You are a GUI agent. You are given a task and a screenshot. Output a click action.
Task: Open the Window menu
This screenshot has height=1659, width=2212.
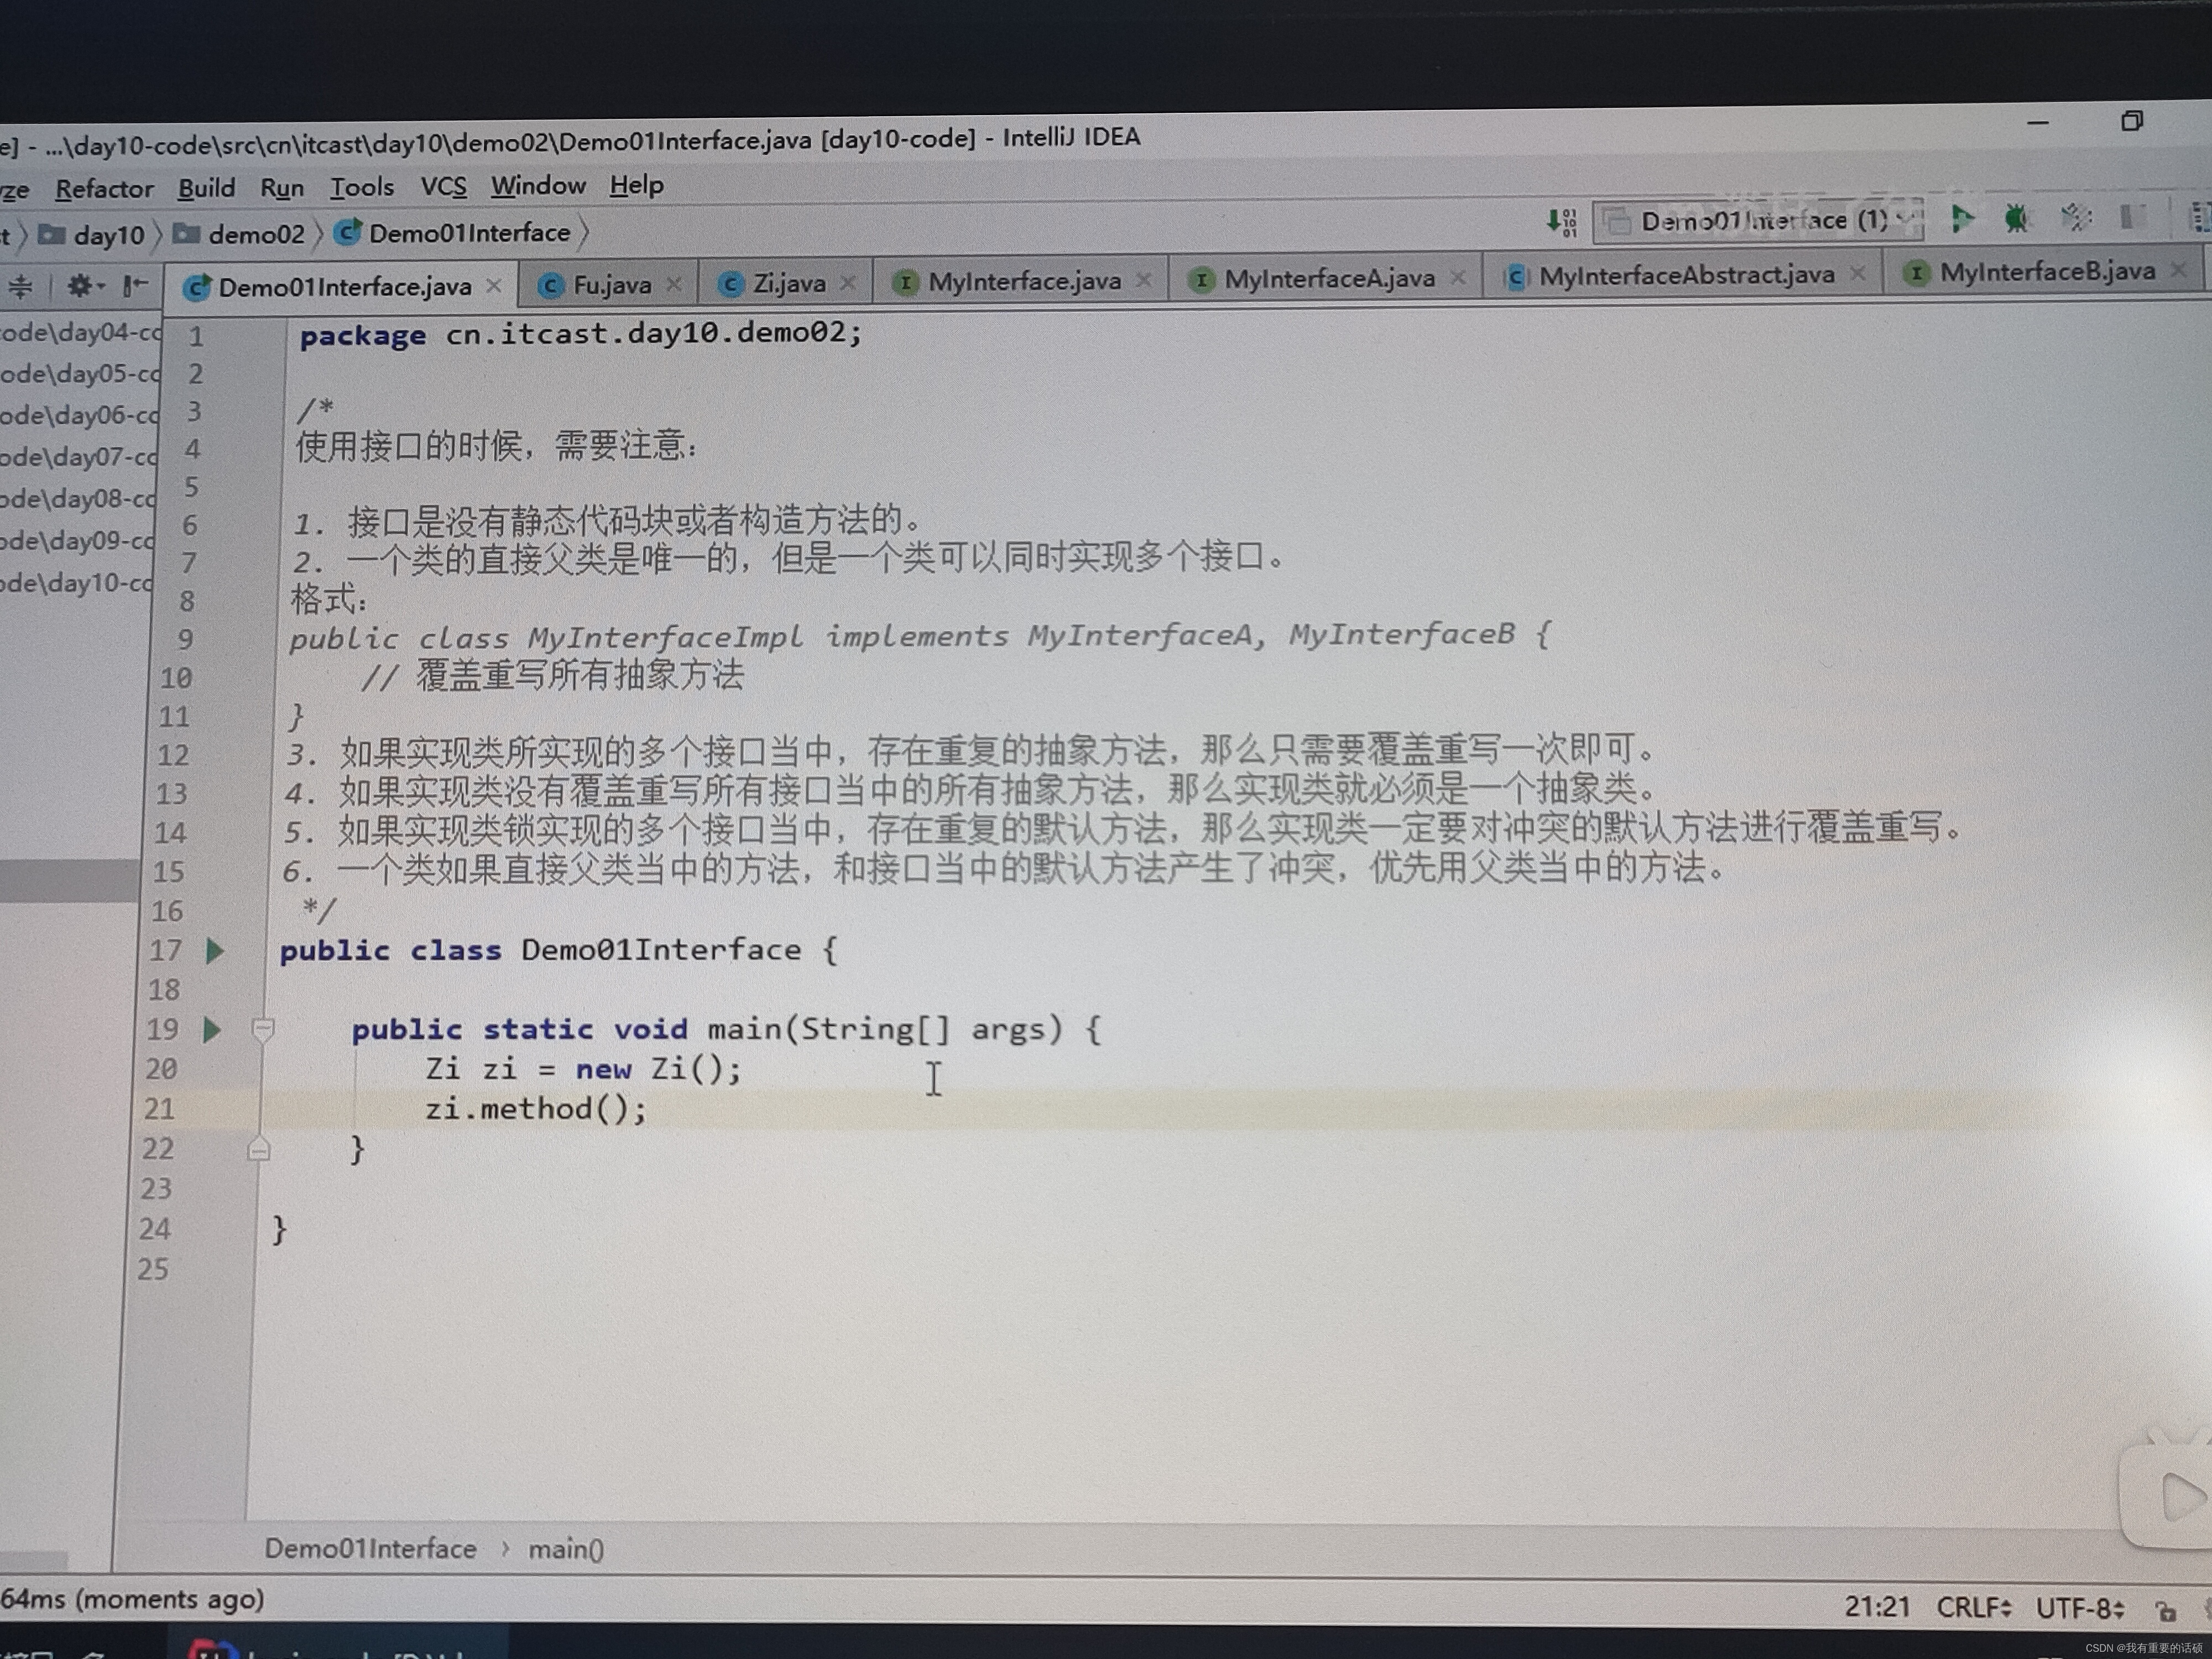pos(538,186)
